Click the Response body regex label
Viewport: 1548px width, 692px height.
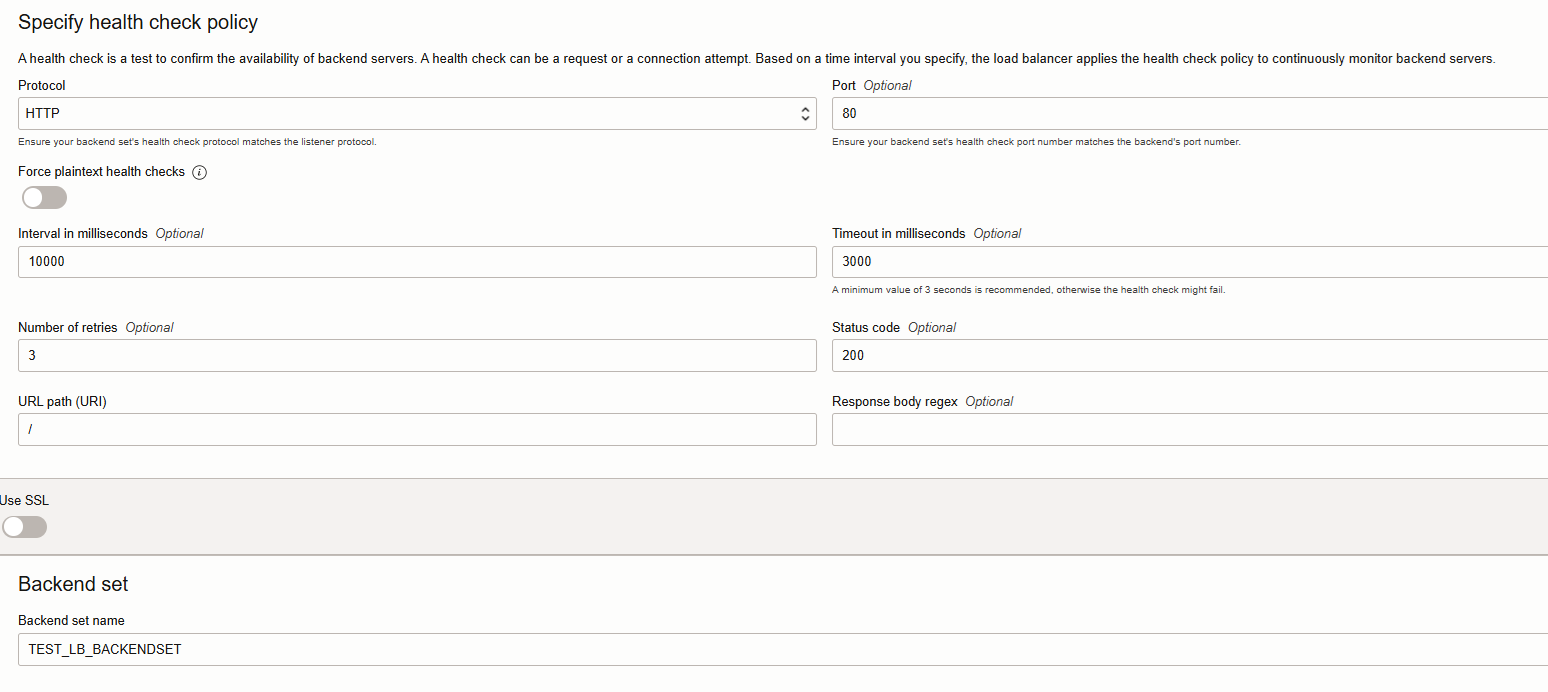(895, 402)
